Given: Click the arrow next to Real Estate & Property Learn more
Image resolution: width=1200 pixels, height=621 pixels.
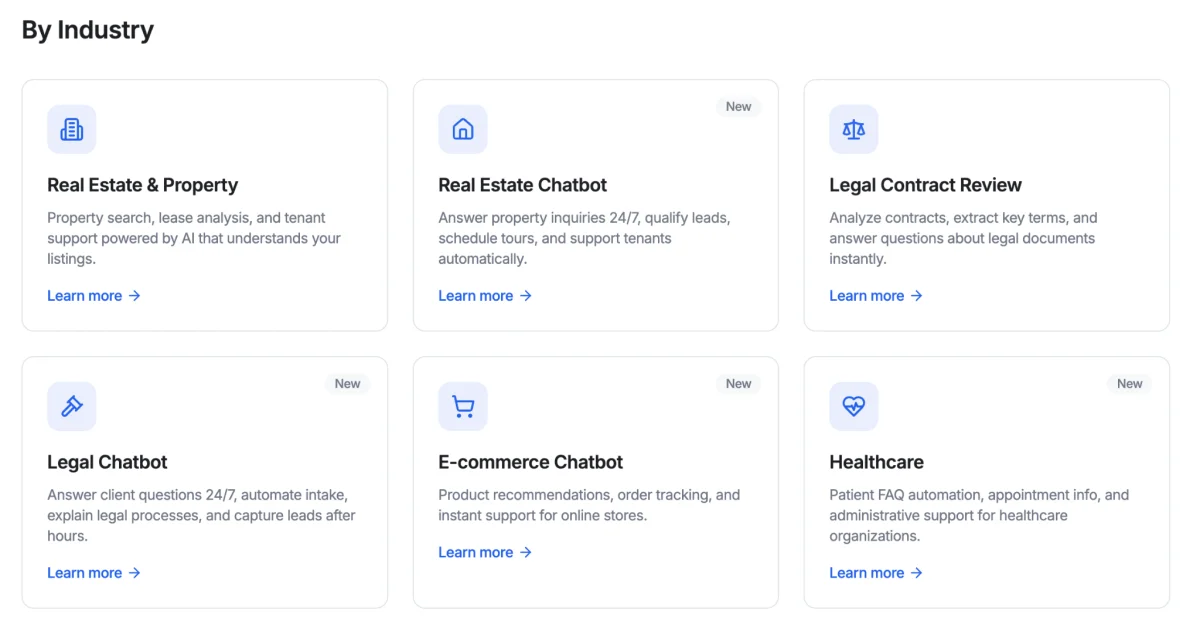Looking at the screenshot, I should [x=134, y=295].
